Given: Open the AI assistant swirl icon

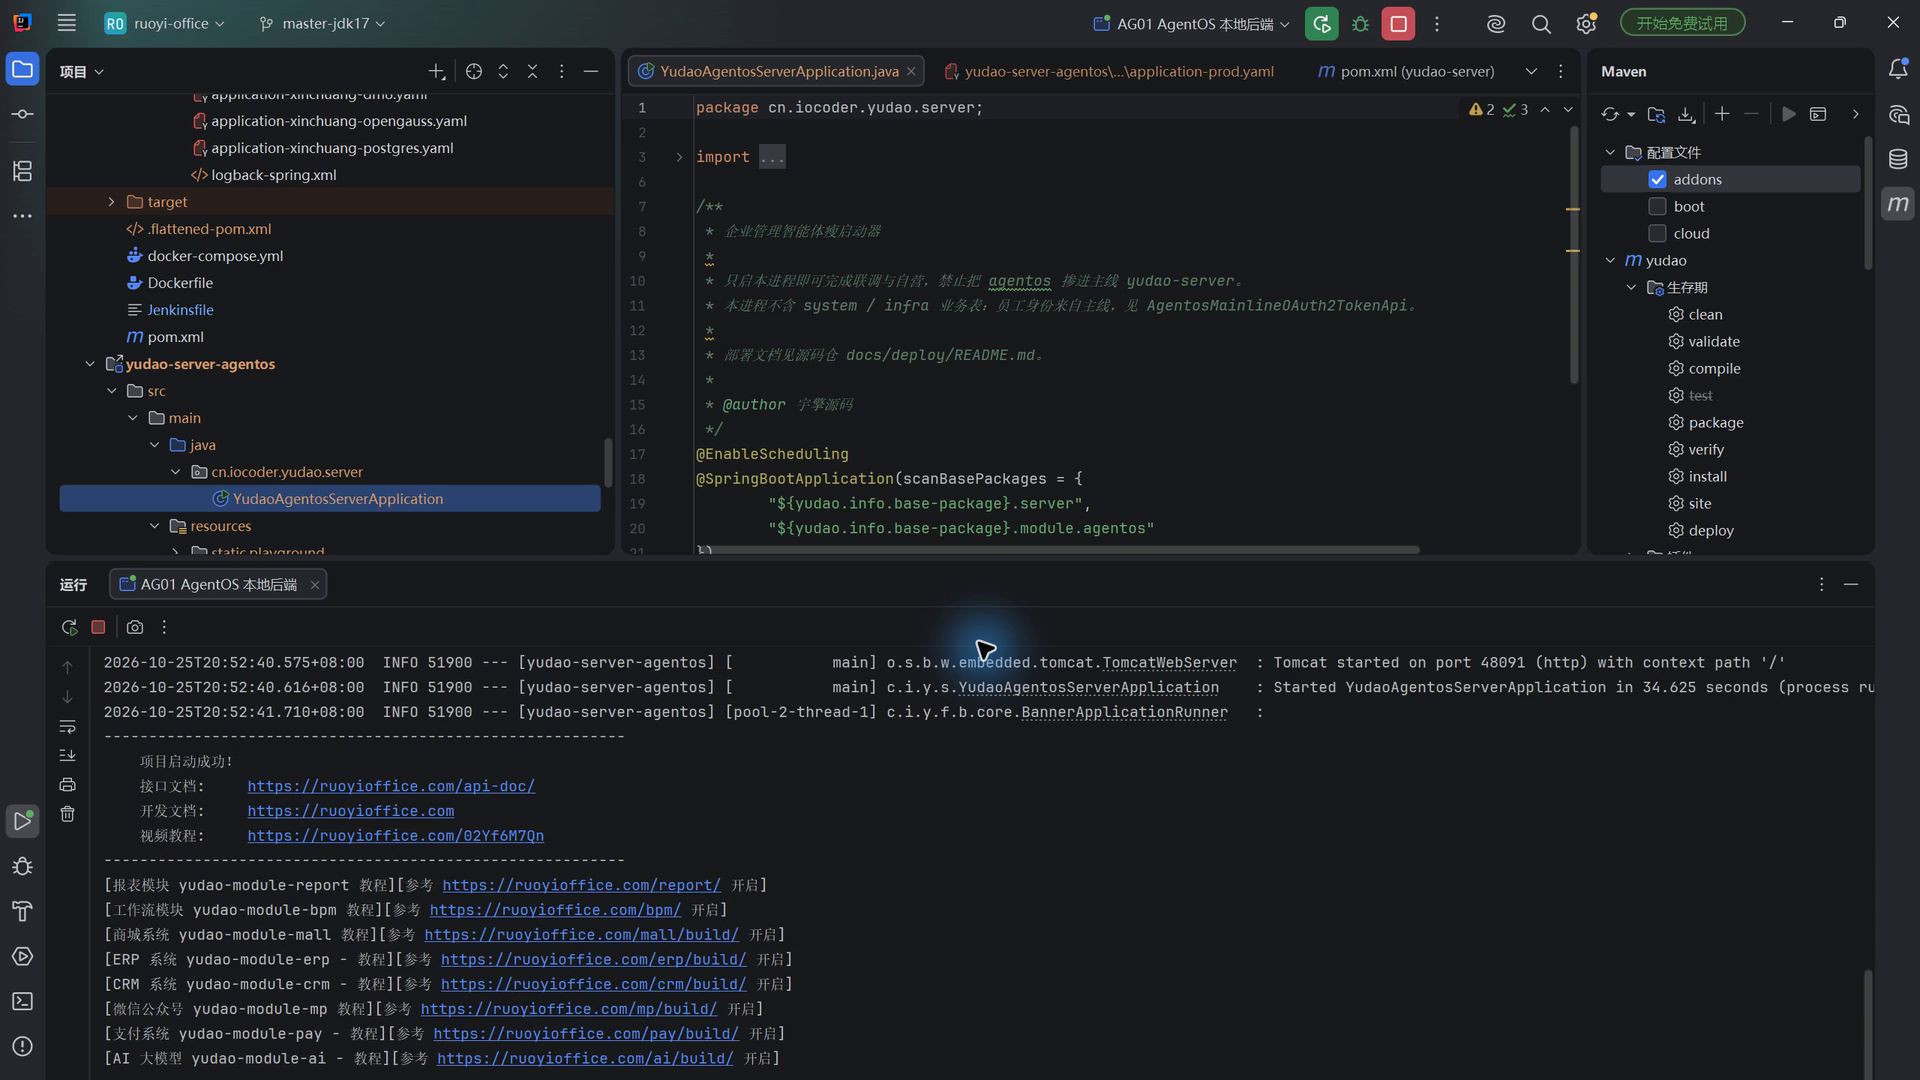Looking at the screenshot, I should (x=1496, y=24).
